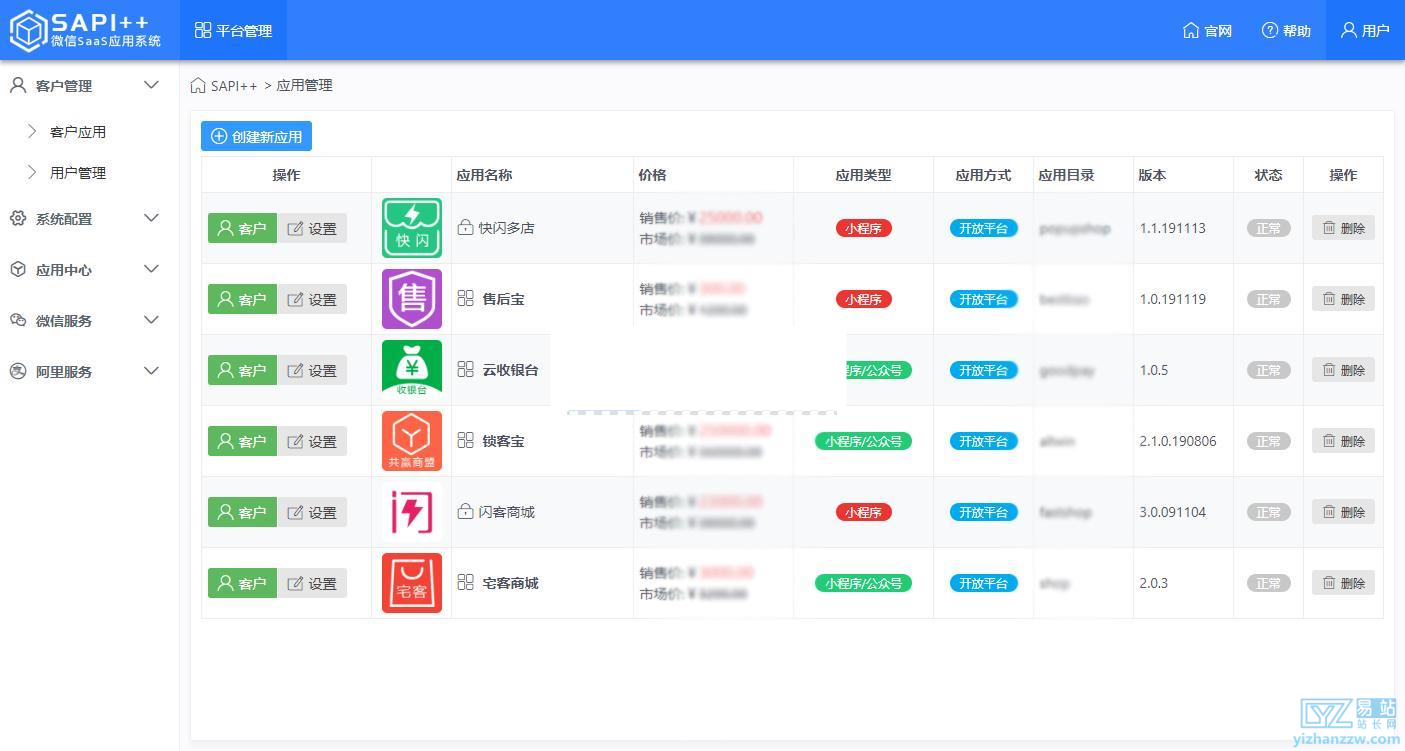Open the 帮助 help section in top bar
The width and height of the screenshot is (1405, 751).
pyautogui.click(x=1286, y=30)
